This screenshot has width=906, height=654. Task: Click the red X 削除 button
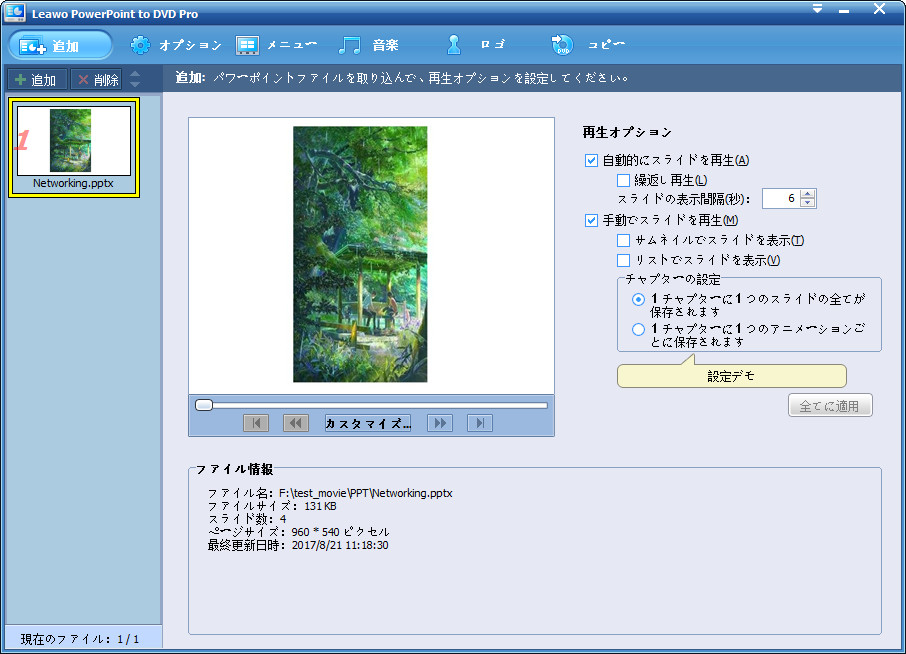97,80
